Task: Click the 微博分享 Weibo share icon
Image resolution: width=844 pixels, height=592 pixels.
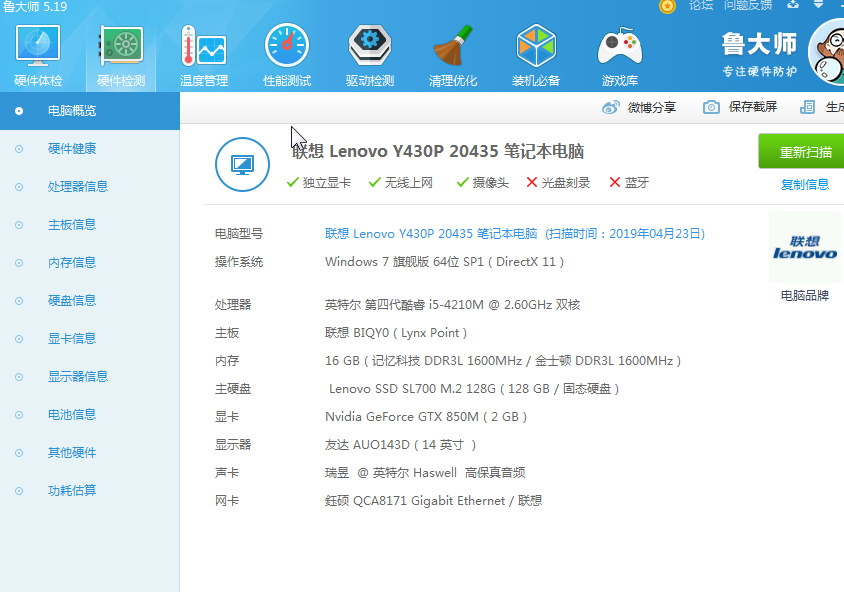Action: click(610, 107)
